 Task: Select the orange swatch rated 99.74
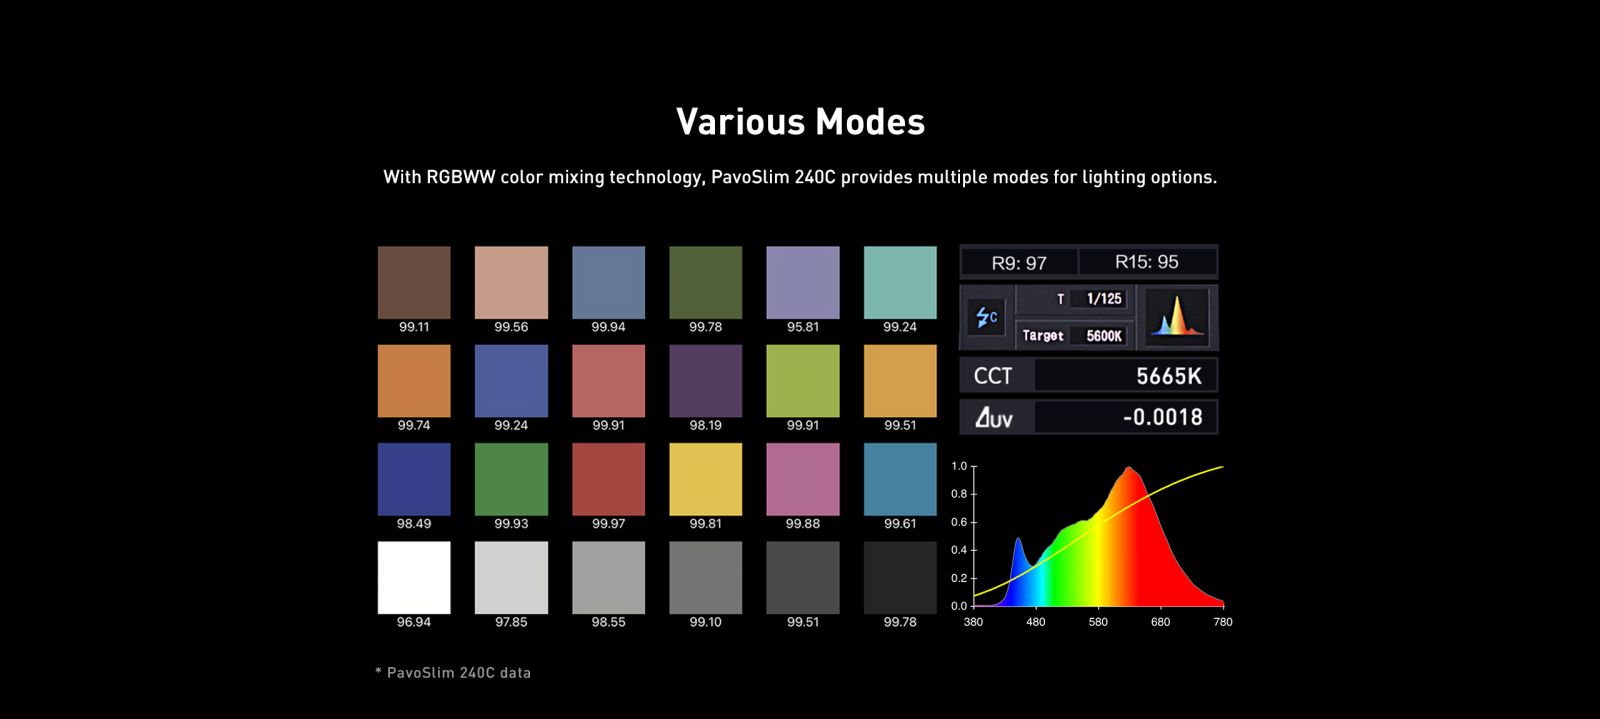coord(414,381)
